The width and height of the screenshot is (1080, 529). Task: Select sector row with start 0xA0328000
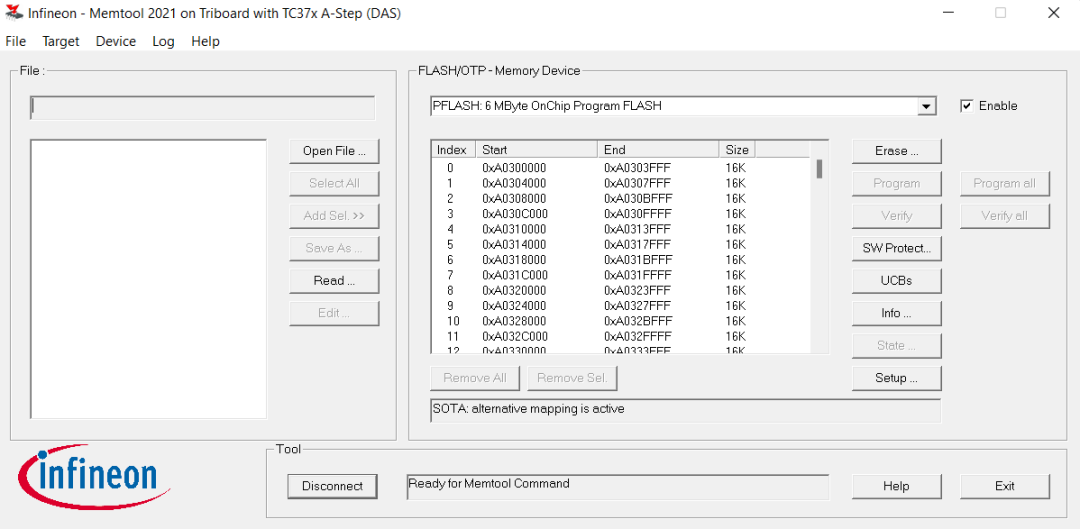tap(620, 321)
